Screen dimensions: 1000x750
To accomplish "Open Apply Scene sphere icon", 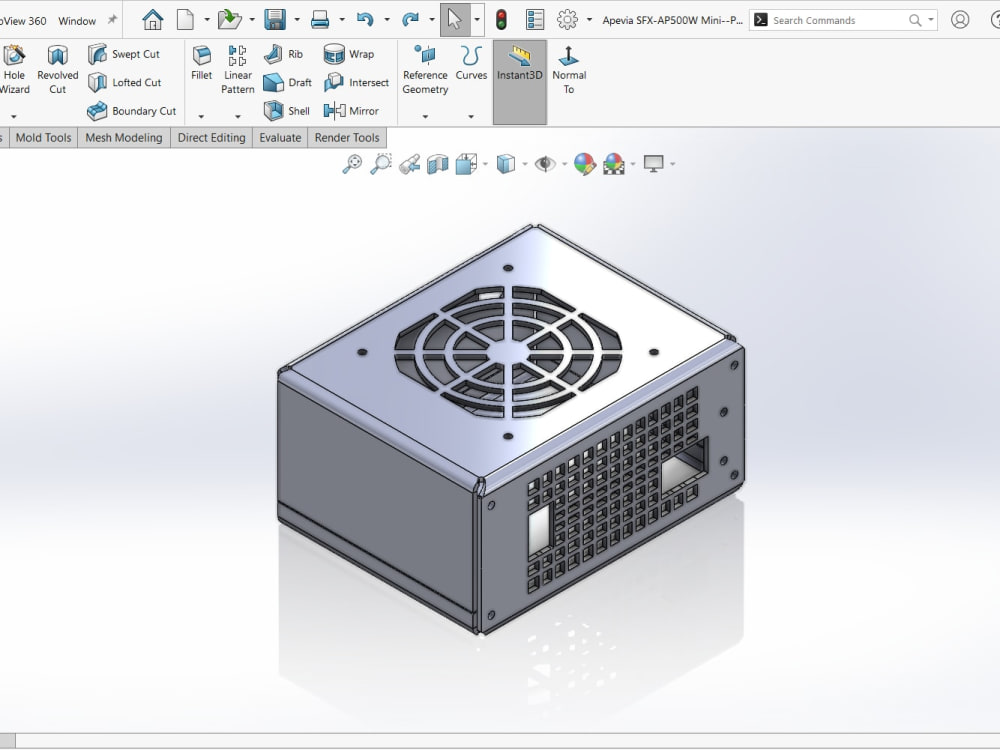I will [614, 164].
